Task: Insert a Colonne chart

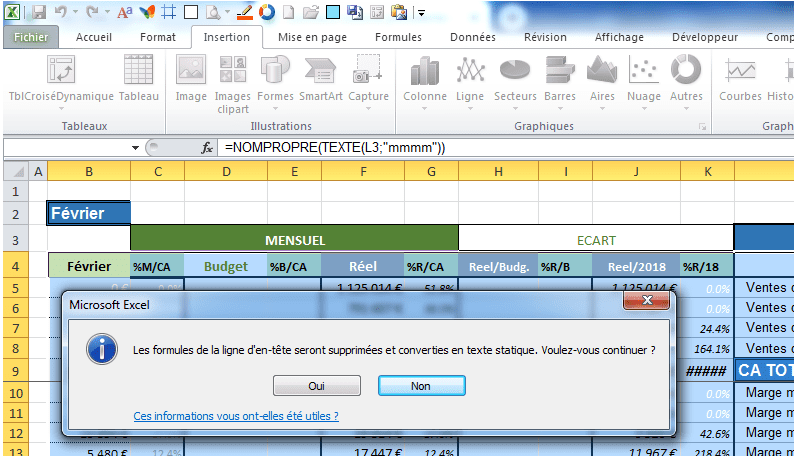Action: pyautogui.click(x=425, y=79)
